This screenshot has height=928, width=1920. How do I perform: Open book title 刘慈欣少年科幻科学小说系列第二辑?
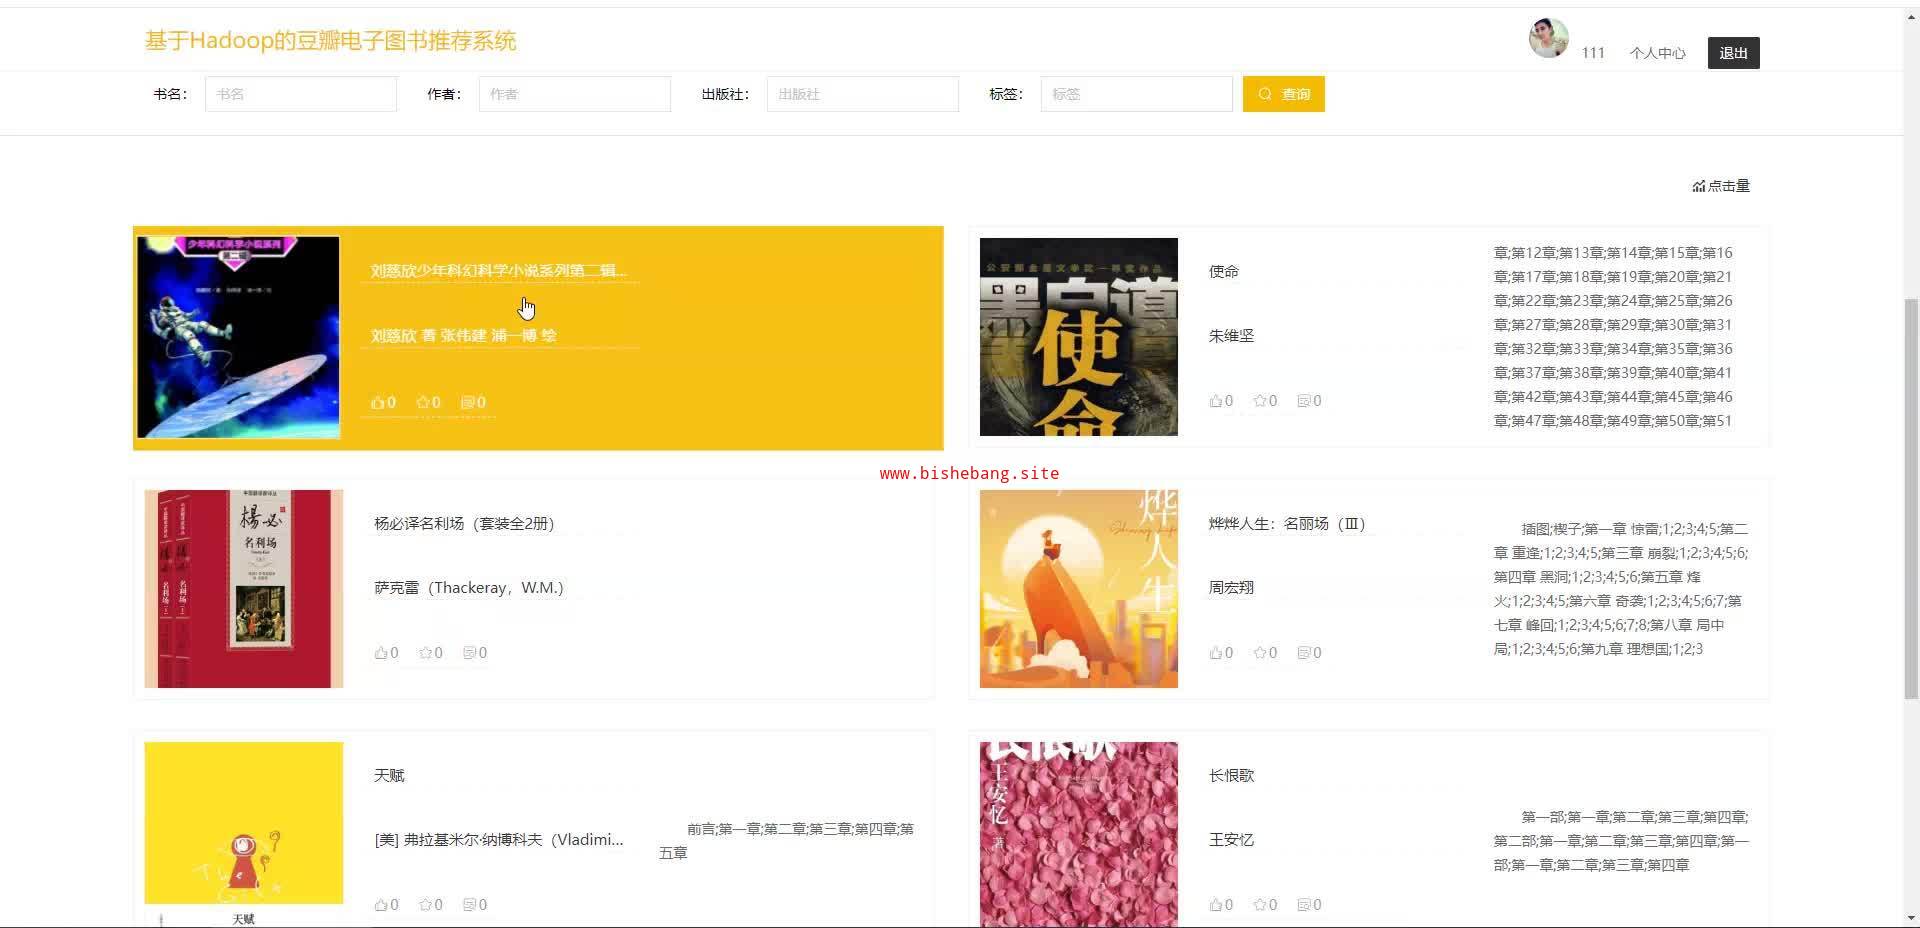click(x=499, y=271)
